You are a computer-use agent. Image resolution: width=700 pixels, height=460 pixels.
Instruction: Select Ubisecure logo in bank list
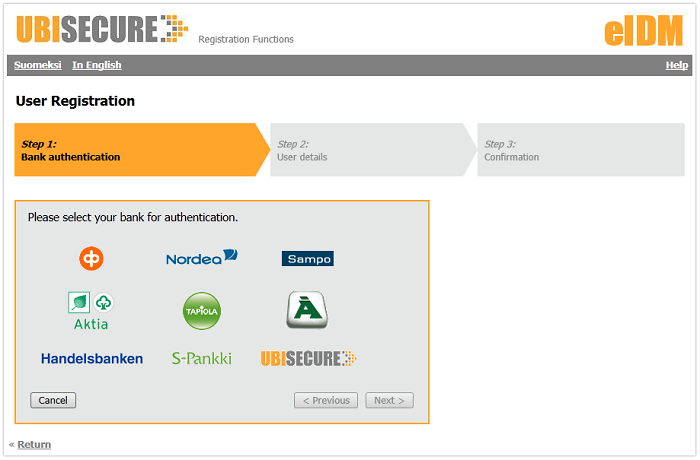pos(308,359)
